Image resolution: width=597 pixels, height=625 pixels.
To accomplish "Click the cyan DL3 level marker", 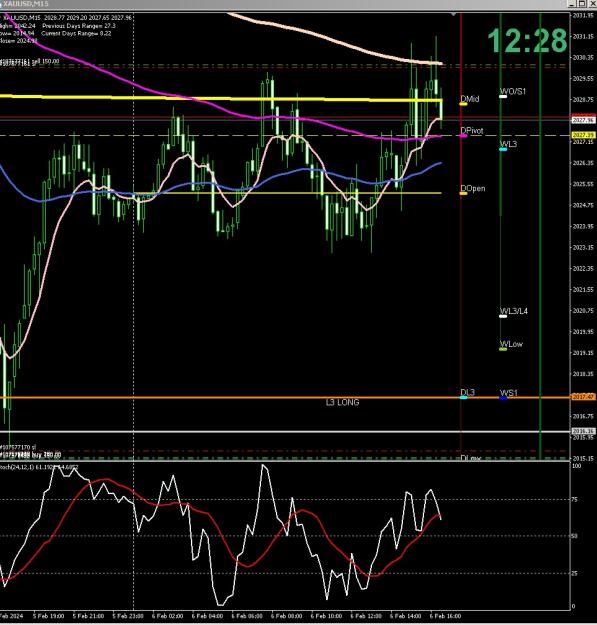I will coord(463,397).
